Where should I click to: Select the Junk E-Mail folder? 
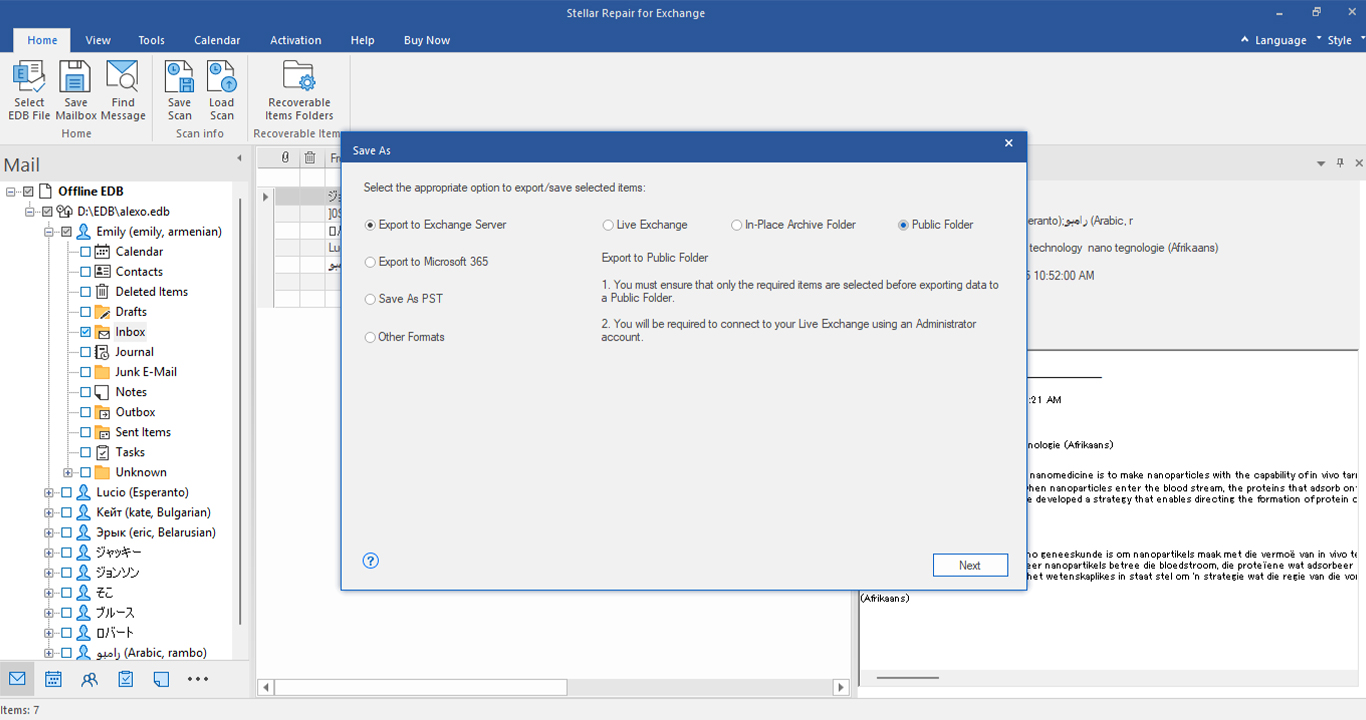click(146, 372)
